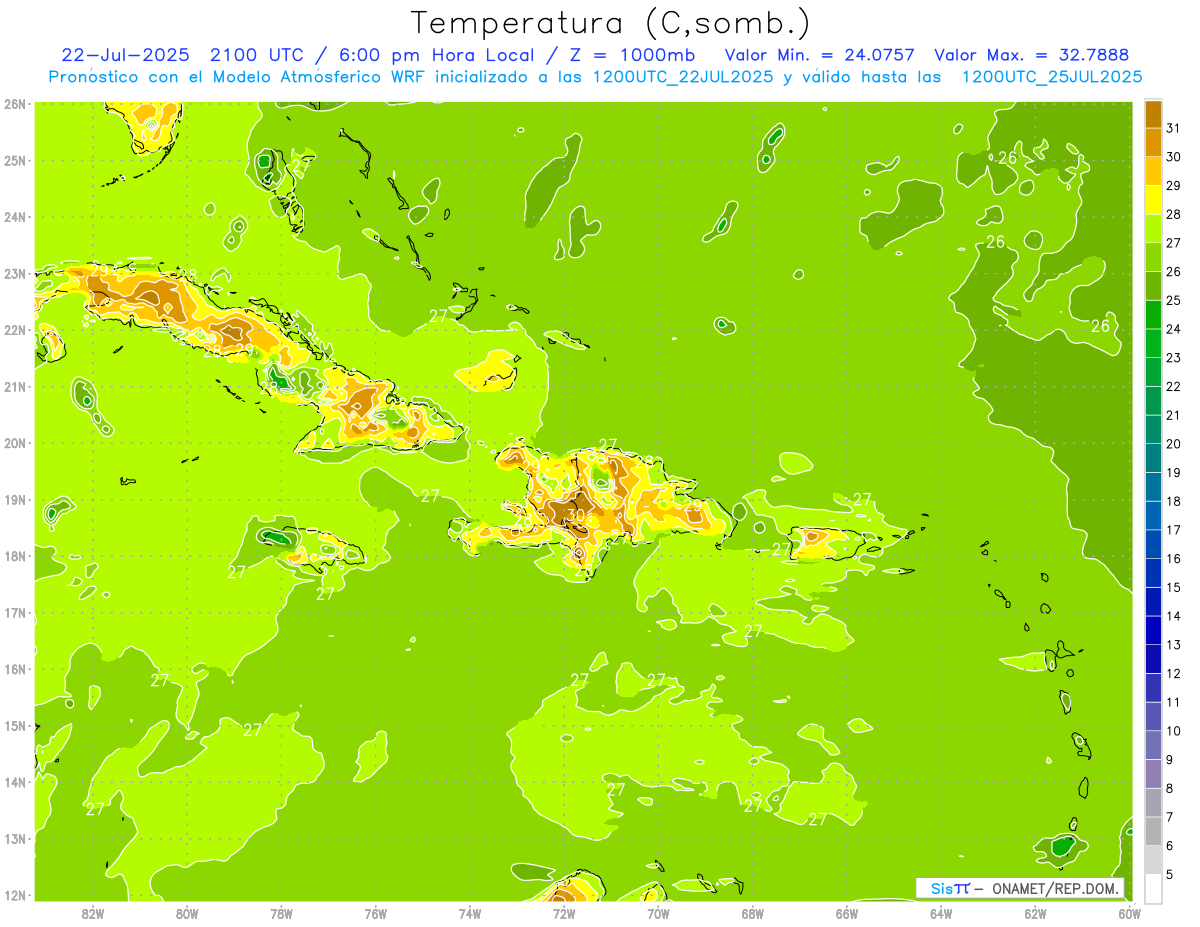The width and height of the screenshot is (1200, 927).
Task: Select the date "22-Jul-2025" in the header
Action: (125, 55)
